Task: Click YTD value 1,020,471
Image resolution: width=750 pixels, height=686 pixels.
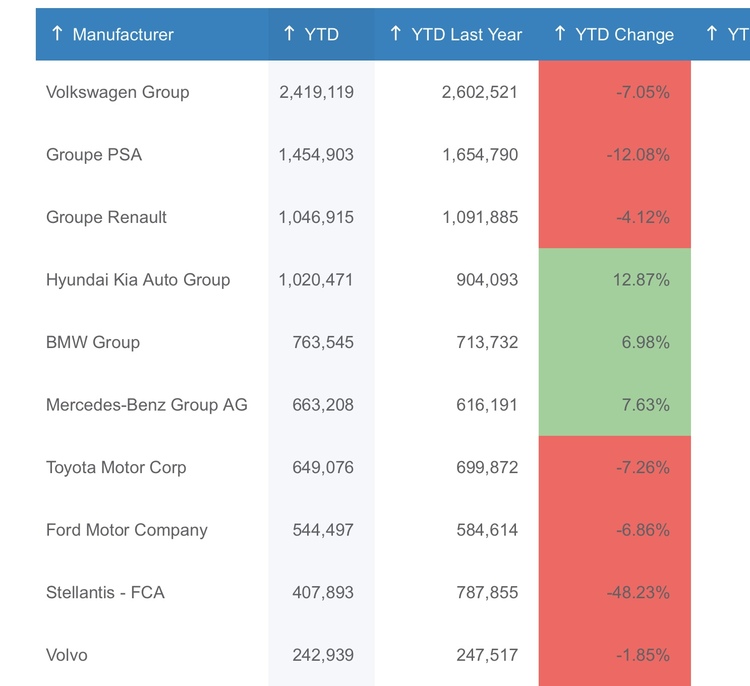Action: pyautogui.click(x=316, y=280)
